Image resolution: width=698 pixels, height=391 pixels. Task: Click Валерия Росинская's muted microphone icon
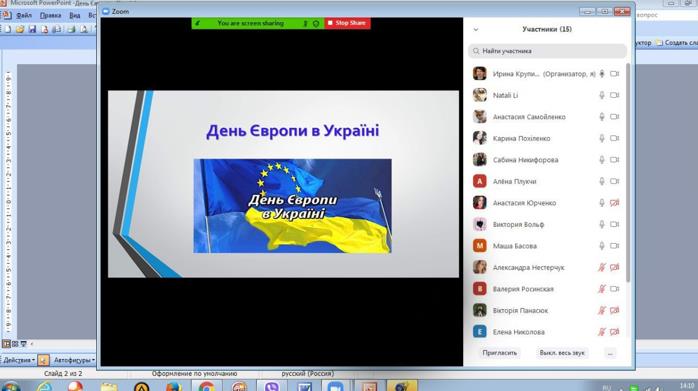point(601,289)
